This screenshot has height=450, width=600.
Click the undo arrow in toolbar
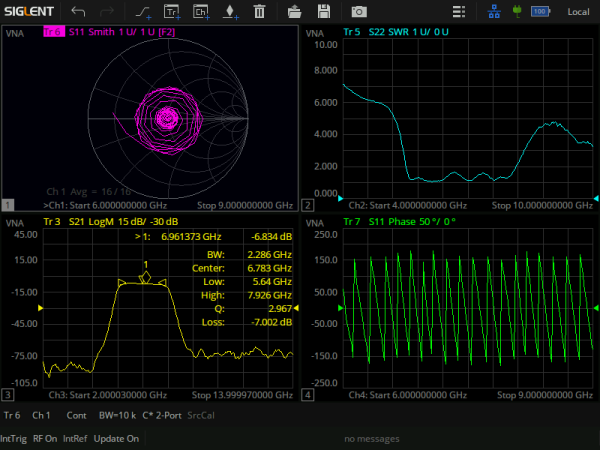pyautogui.click(x=78, y=12)
